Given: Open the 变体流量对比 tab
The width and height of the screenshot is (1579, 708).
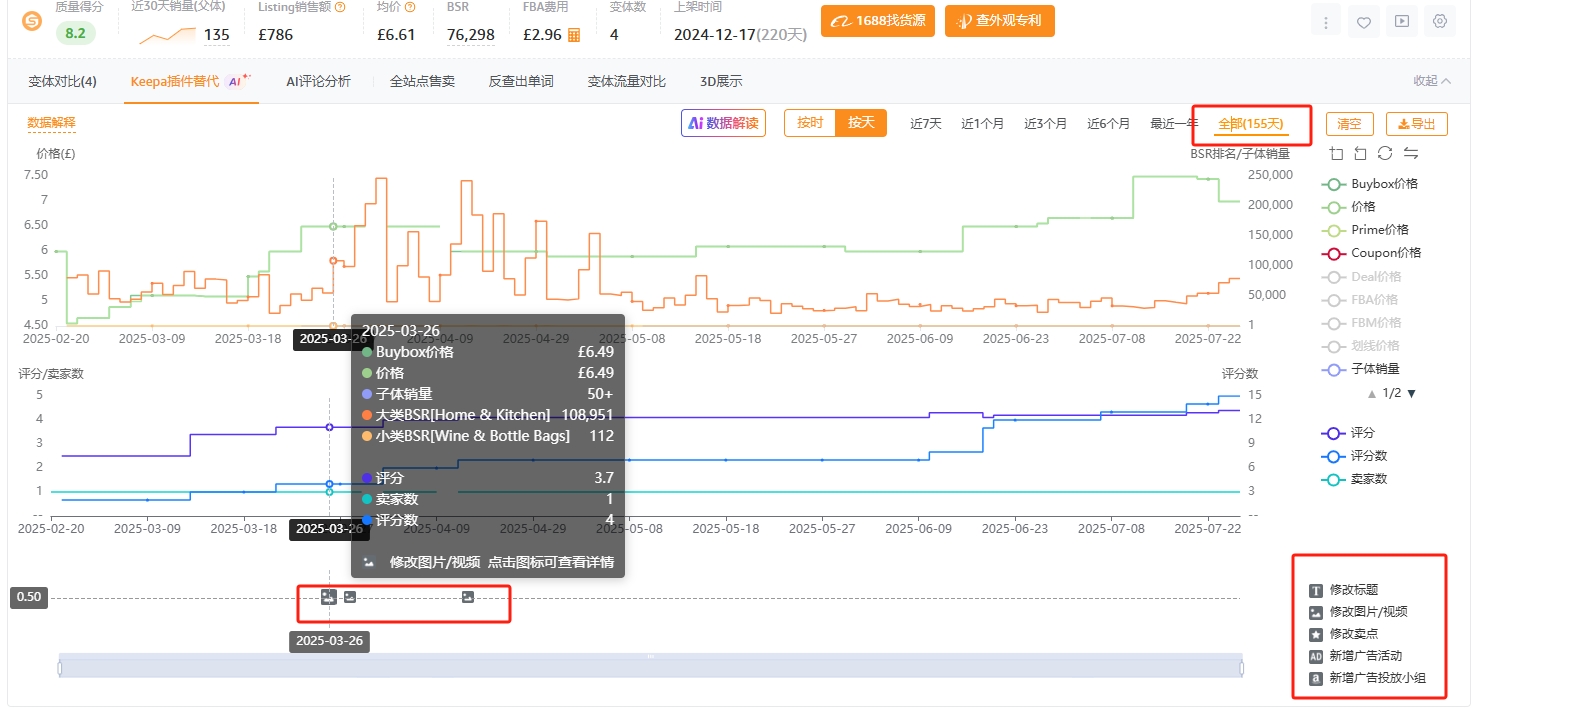Looking at the screenshot, I should (626, 82).
